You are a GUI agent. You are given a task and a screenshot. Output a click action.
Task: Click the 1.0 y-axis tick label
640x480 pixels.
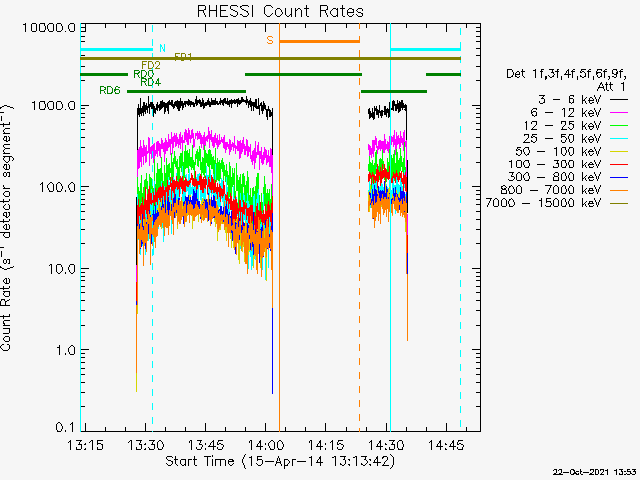[x=66, y=350]
